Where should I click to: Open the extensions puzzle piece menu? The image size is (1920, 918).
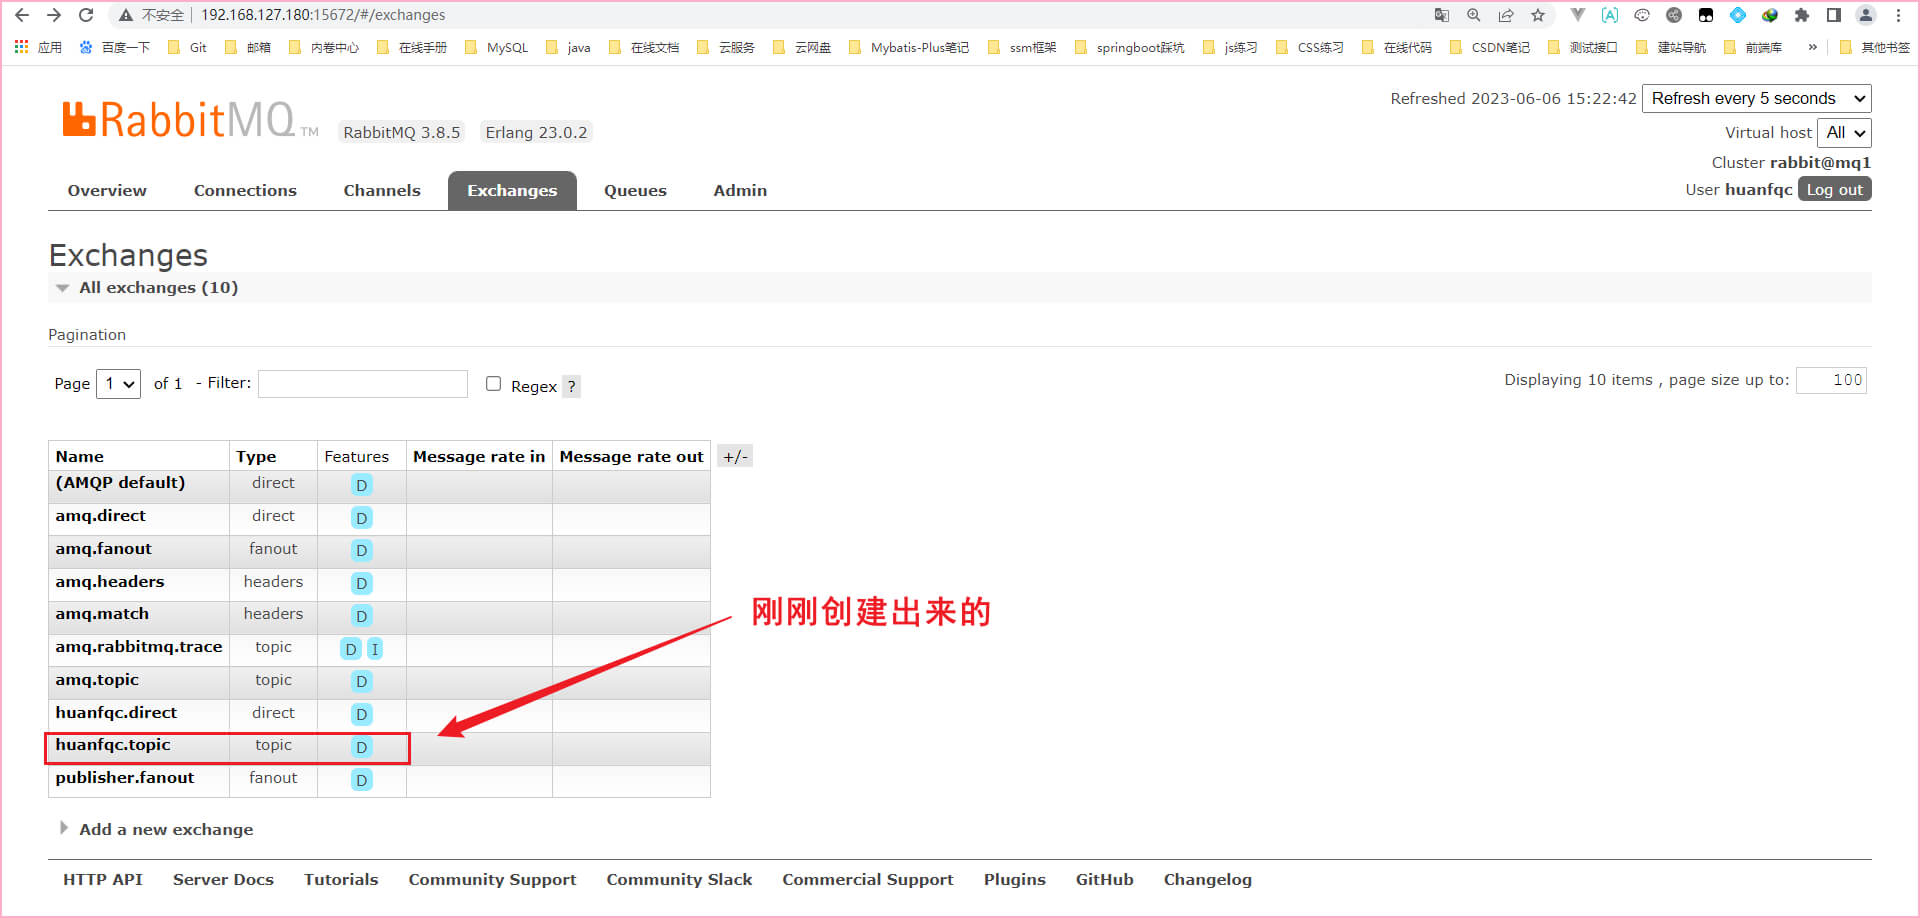(1802, 15)
